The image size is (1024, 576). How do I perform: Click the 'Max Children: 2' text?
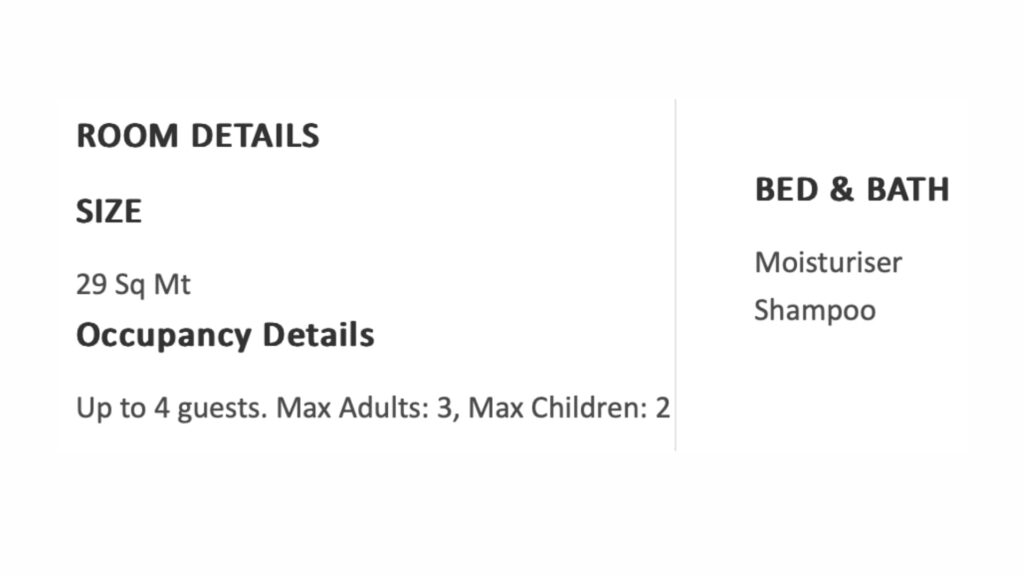pos(569,409)
